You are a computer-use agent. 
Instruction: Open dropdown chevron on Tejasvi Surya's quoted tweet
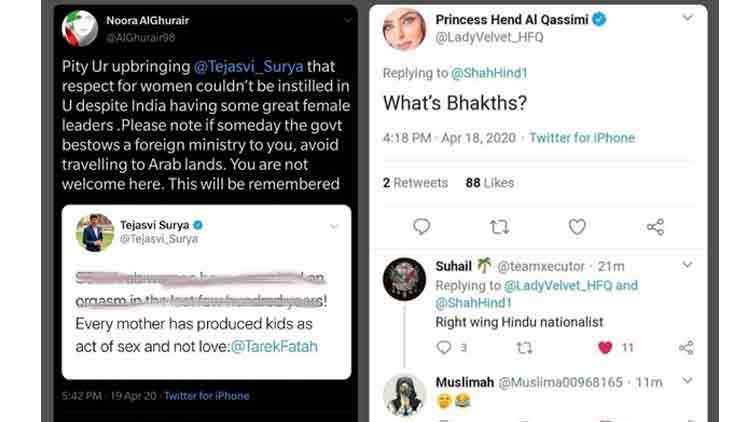click(x=333, y=228)
